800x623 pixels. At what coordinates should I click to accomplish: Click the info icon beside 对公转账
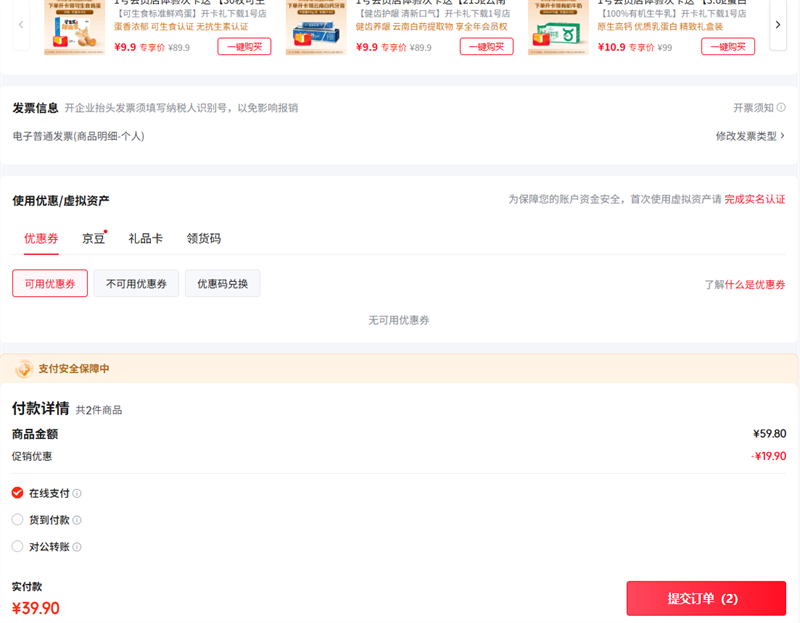(x=77, y=546)
